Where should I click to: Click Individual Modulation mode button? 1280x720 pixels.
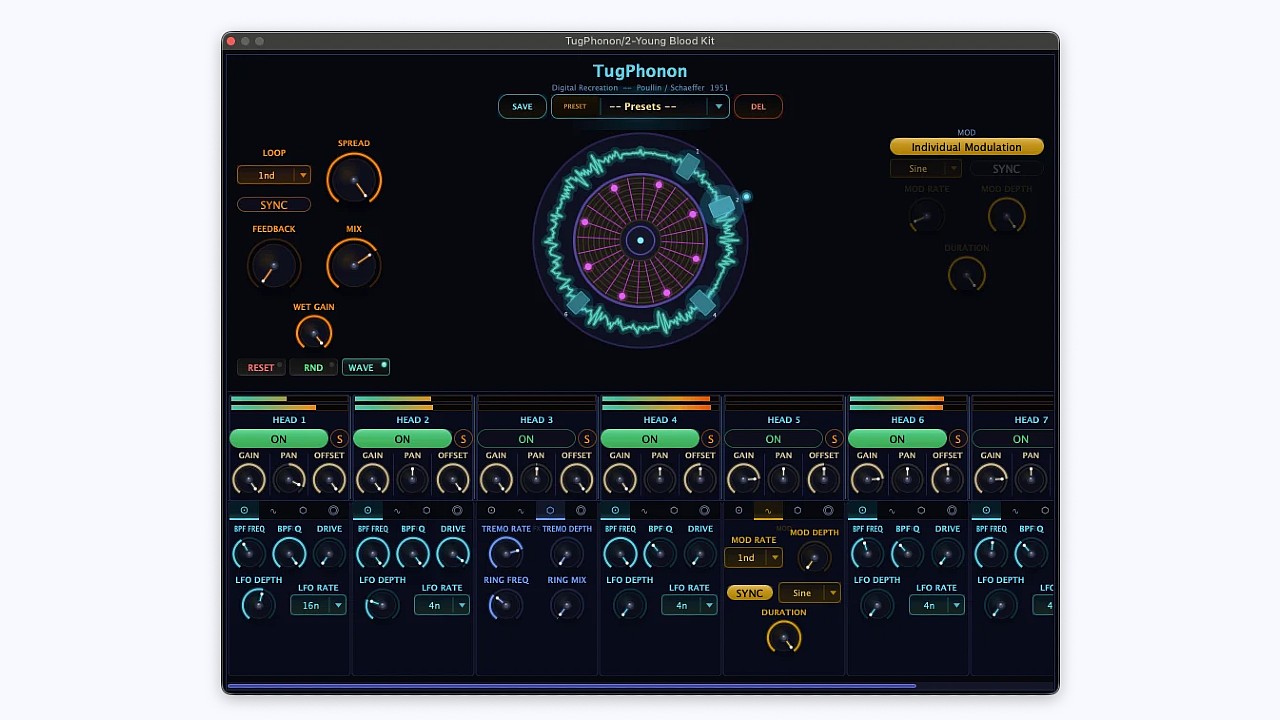coord(966,147)
